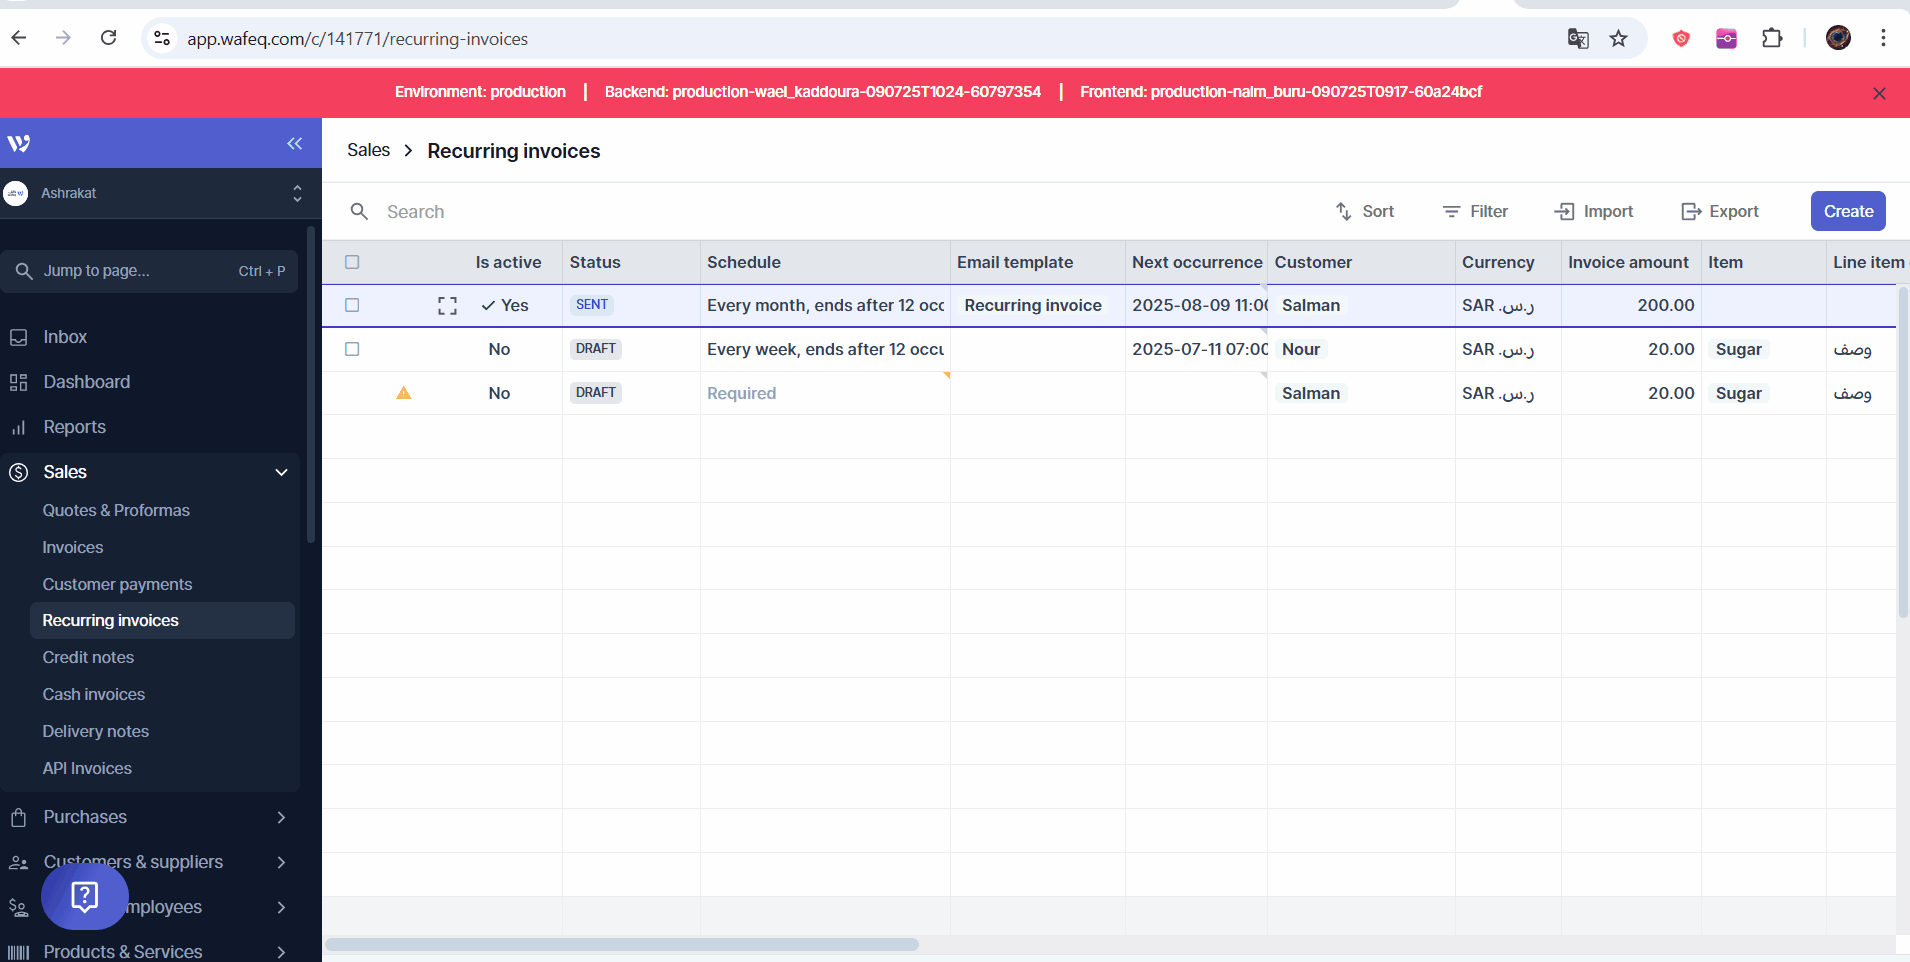Close the red environment banner
Image resolution: width=1910 pixels, height=962 pixels.
pos(1878,94)
